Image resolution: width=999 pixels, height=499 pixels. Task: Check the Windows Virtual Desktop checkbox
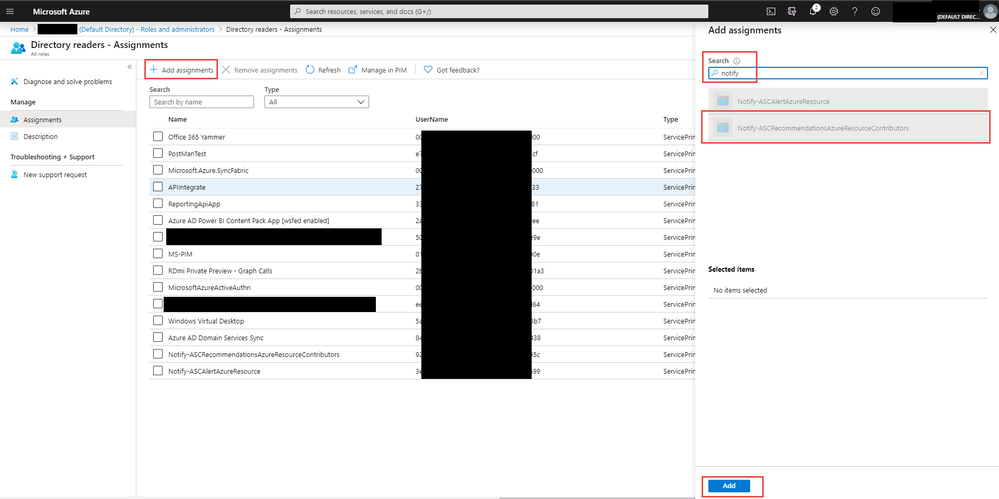[x=157, y=321]
